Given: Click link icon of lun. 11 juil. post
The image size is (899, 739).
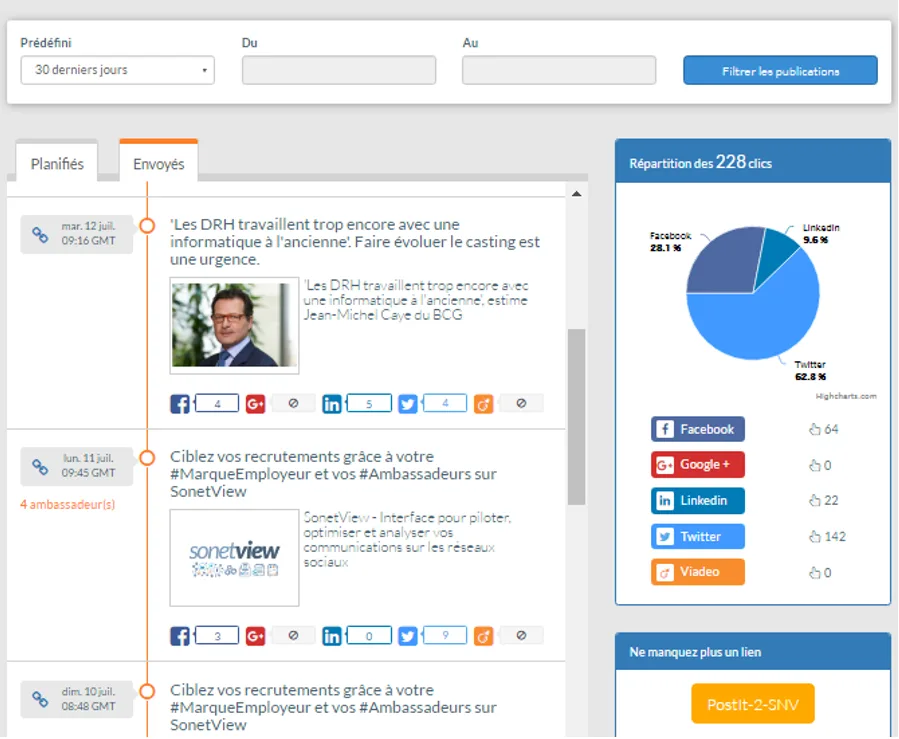Looking at the screenshot, I should click(x=40, y=466).
